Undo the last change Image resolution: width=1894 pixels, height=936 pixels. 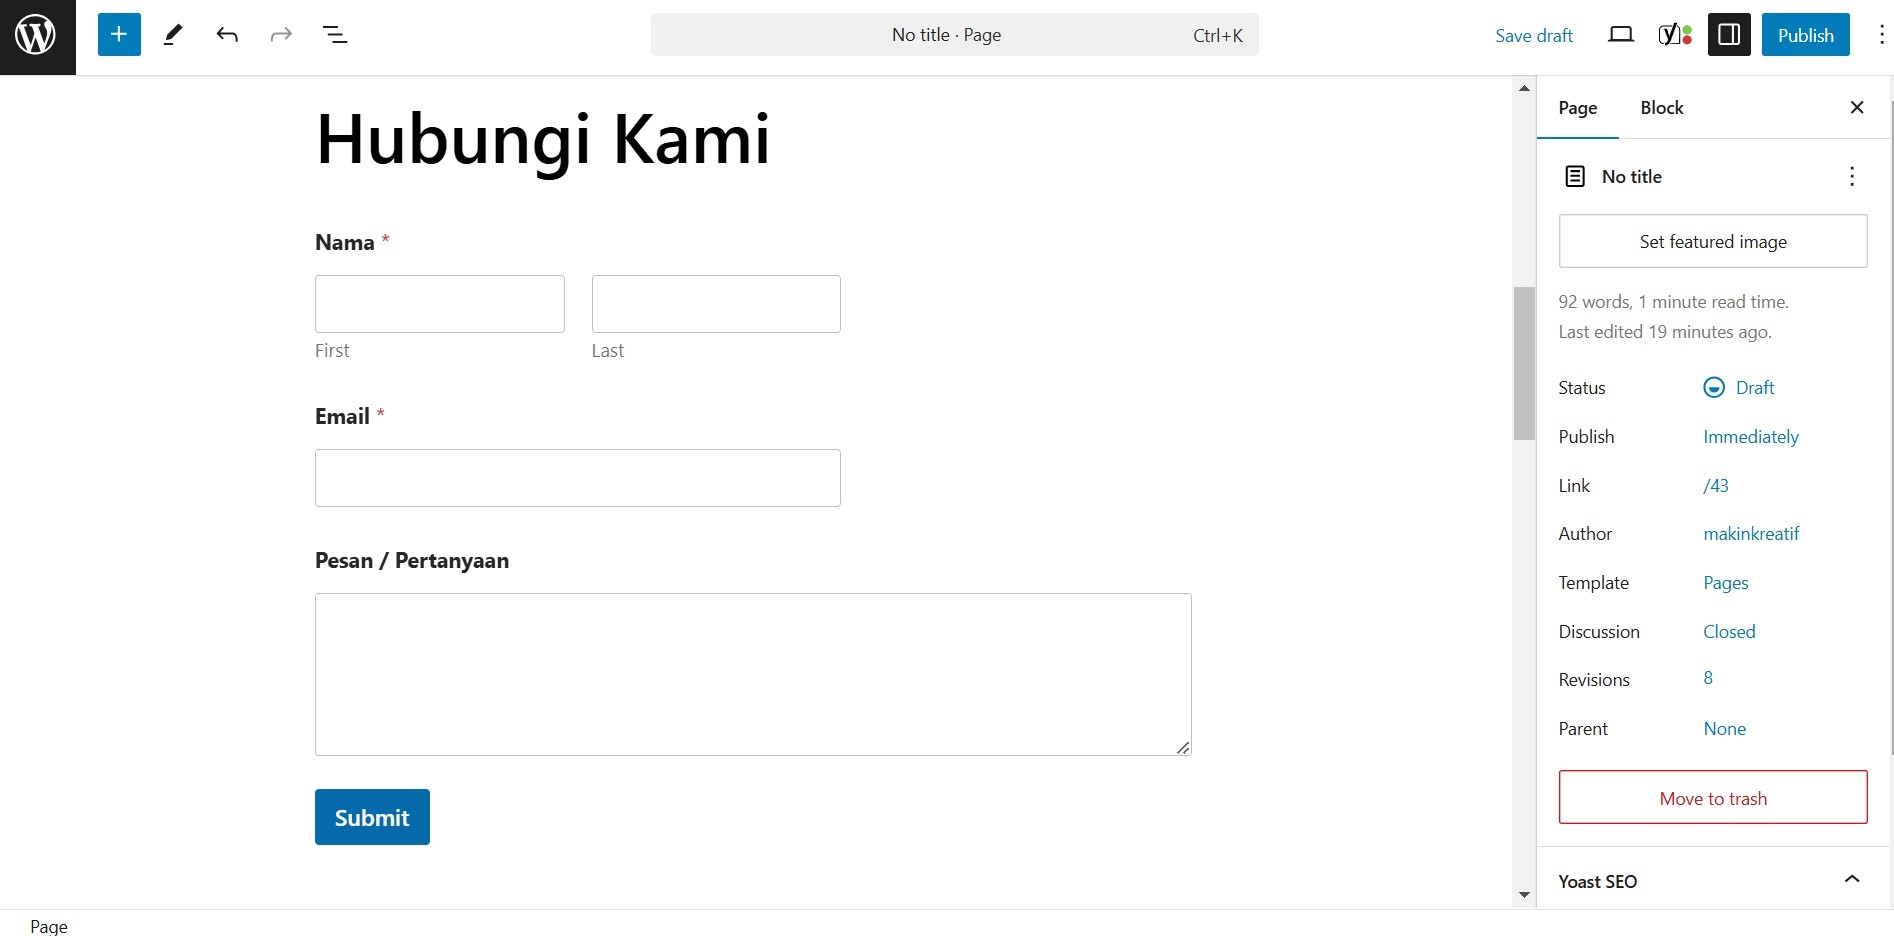[227, 35]
